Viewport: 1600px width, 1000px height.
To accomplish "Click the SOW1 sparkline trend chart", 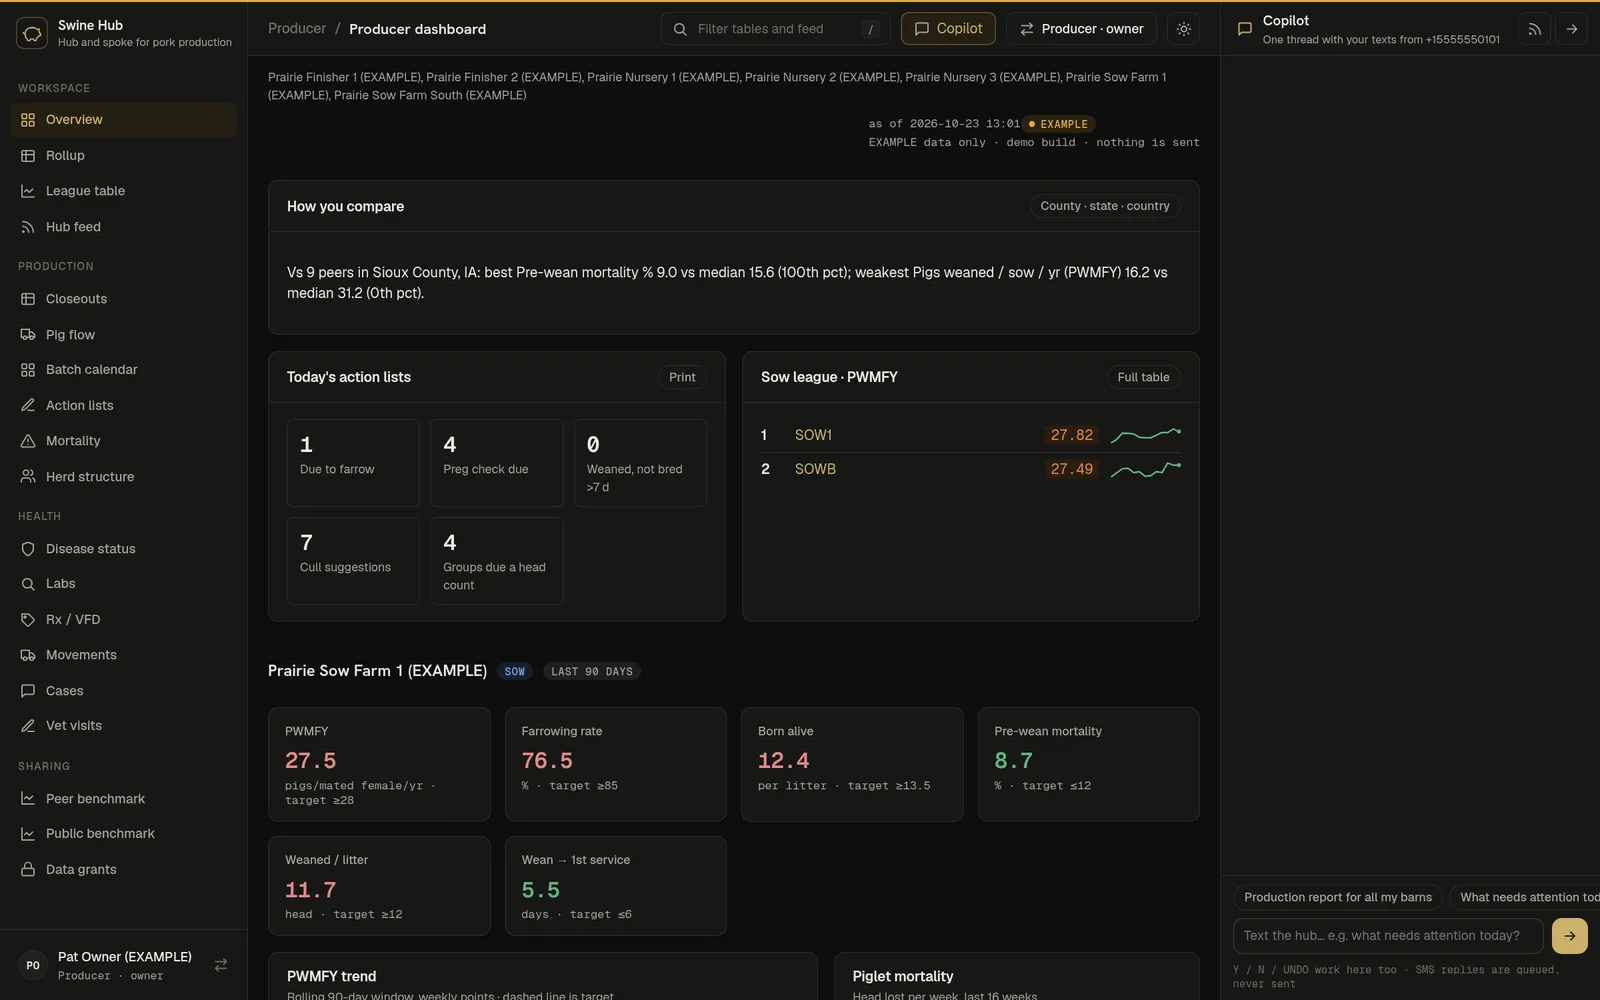I will 1146,435.
